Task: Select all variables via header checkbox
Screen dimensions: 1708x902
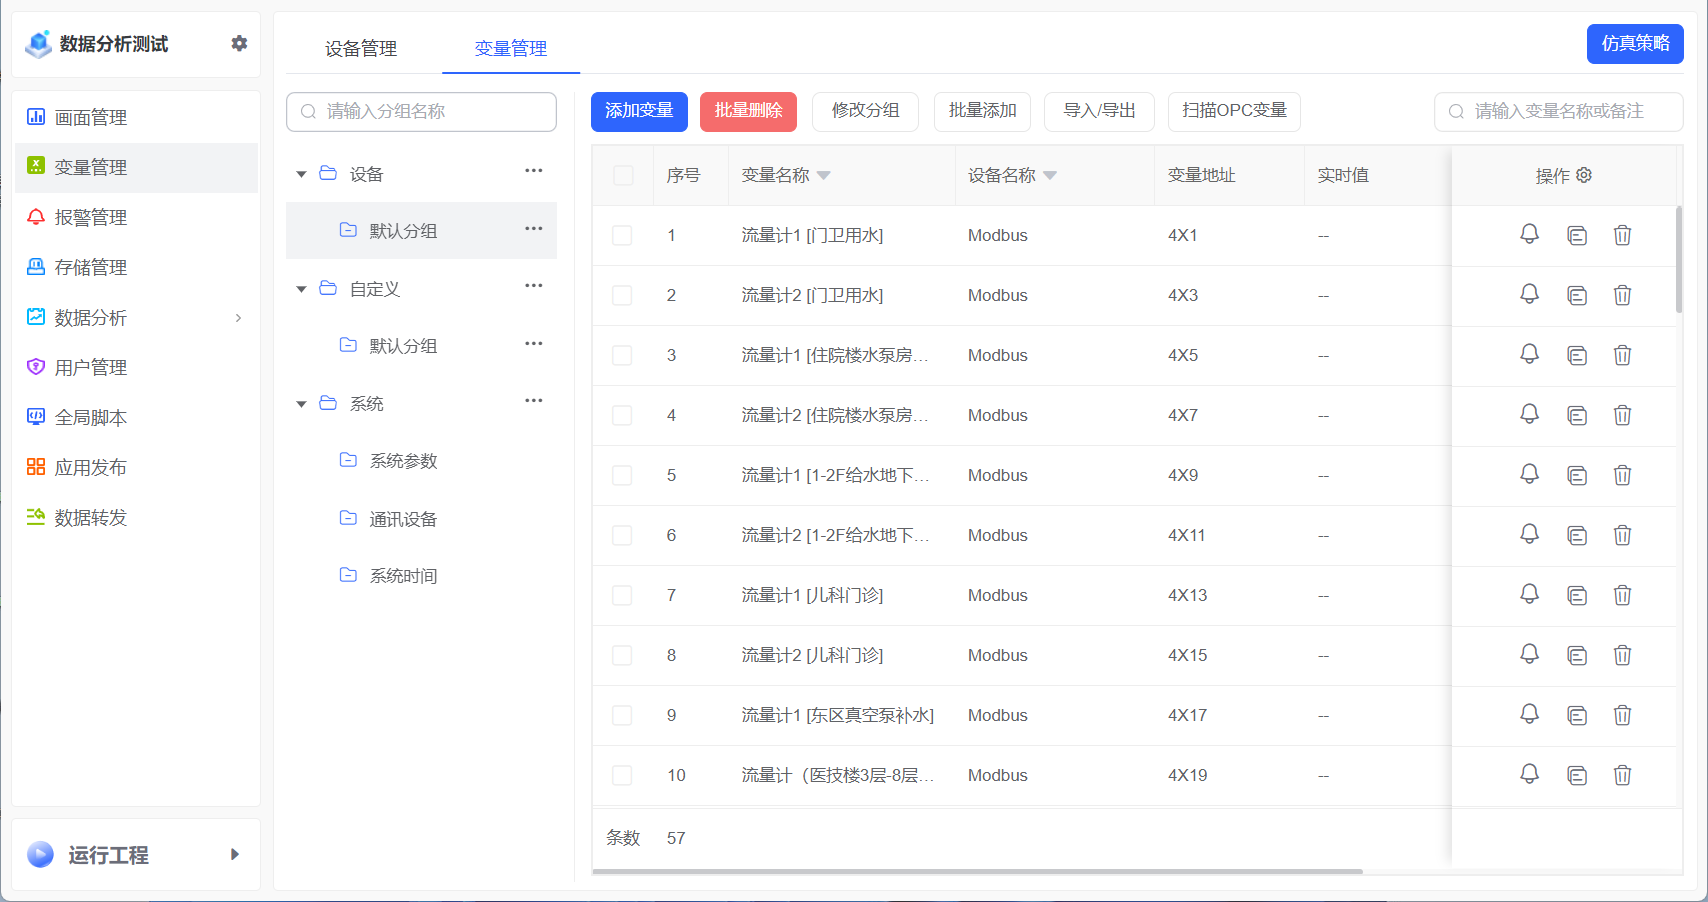Action: [x=622, y=174]
